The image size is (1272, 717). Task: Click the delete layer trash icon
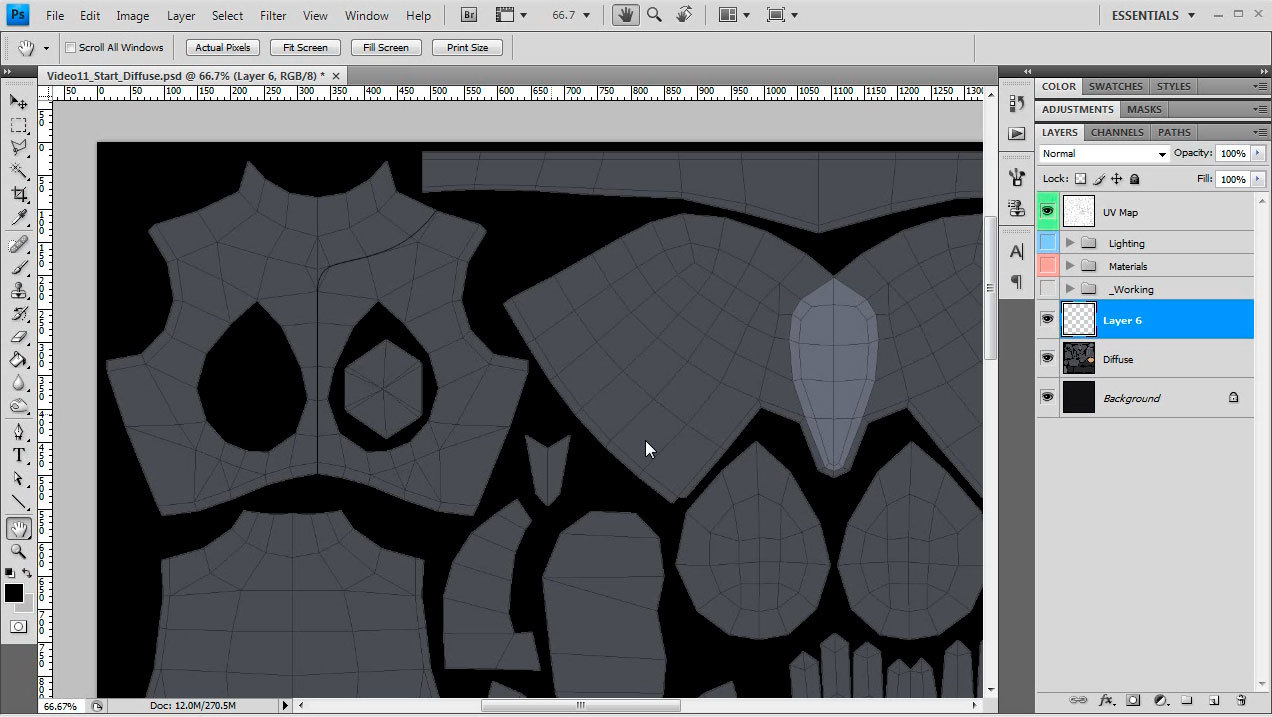click(x=1241, y=700)
